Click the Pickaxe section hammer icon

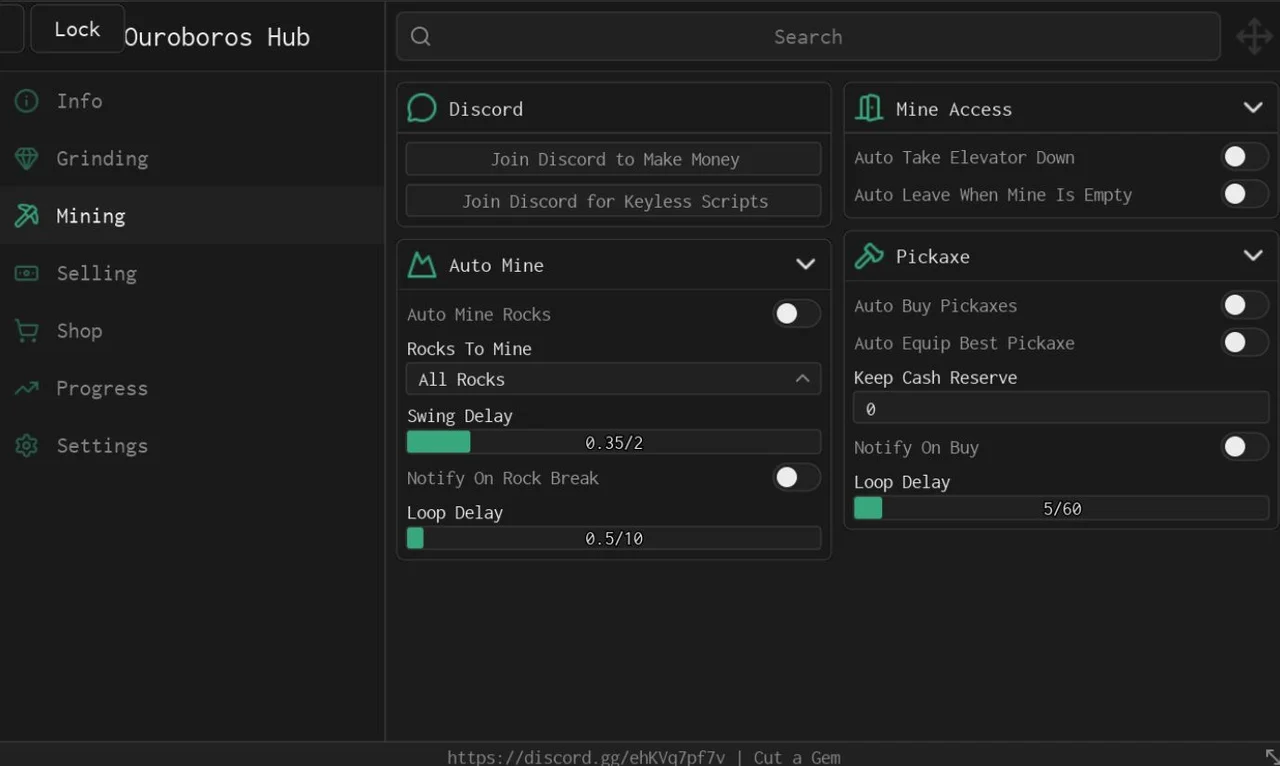[x=869, y=256]
